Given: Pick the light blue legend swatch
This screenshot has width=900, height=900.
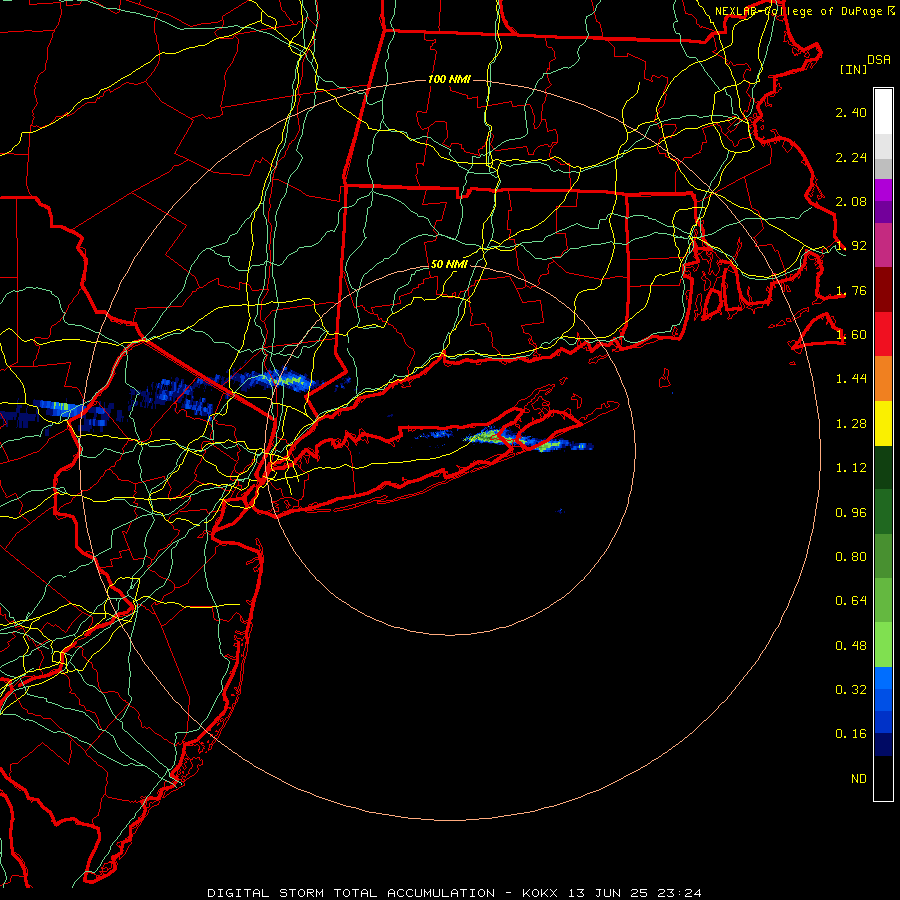Looking at the screenshot, I should (883, 678).
